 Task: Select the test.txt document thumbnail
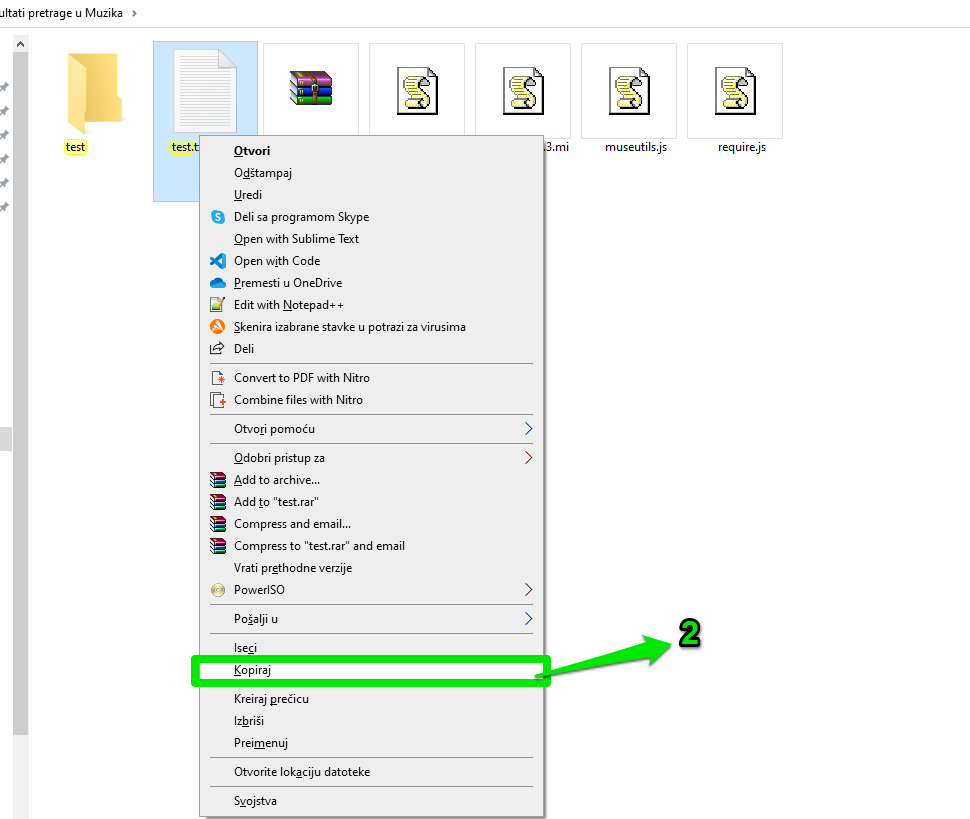tap(205, 90)
